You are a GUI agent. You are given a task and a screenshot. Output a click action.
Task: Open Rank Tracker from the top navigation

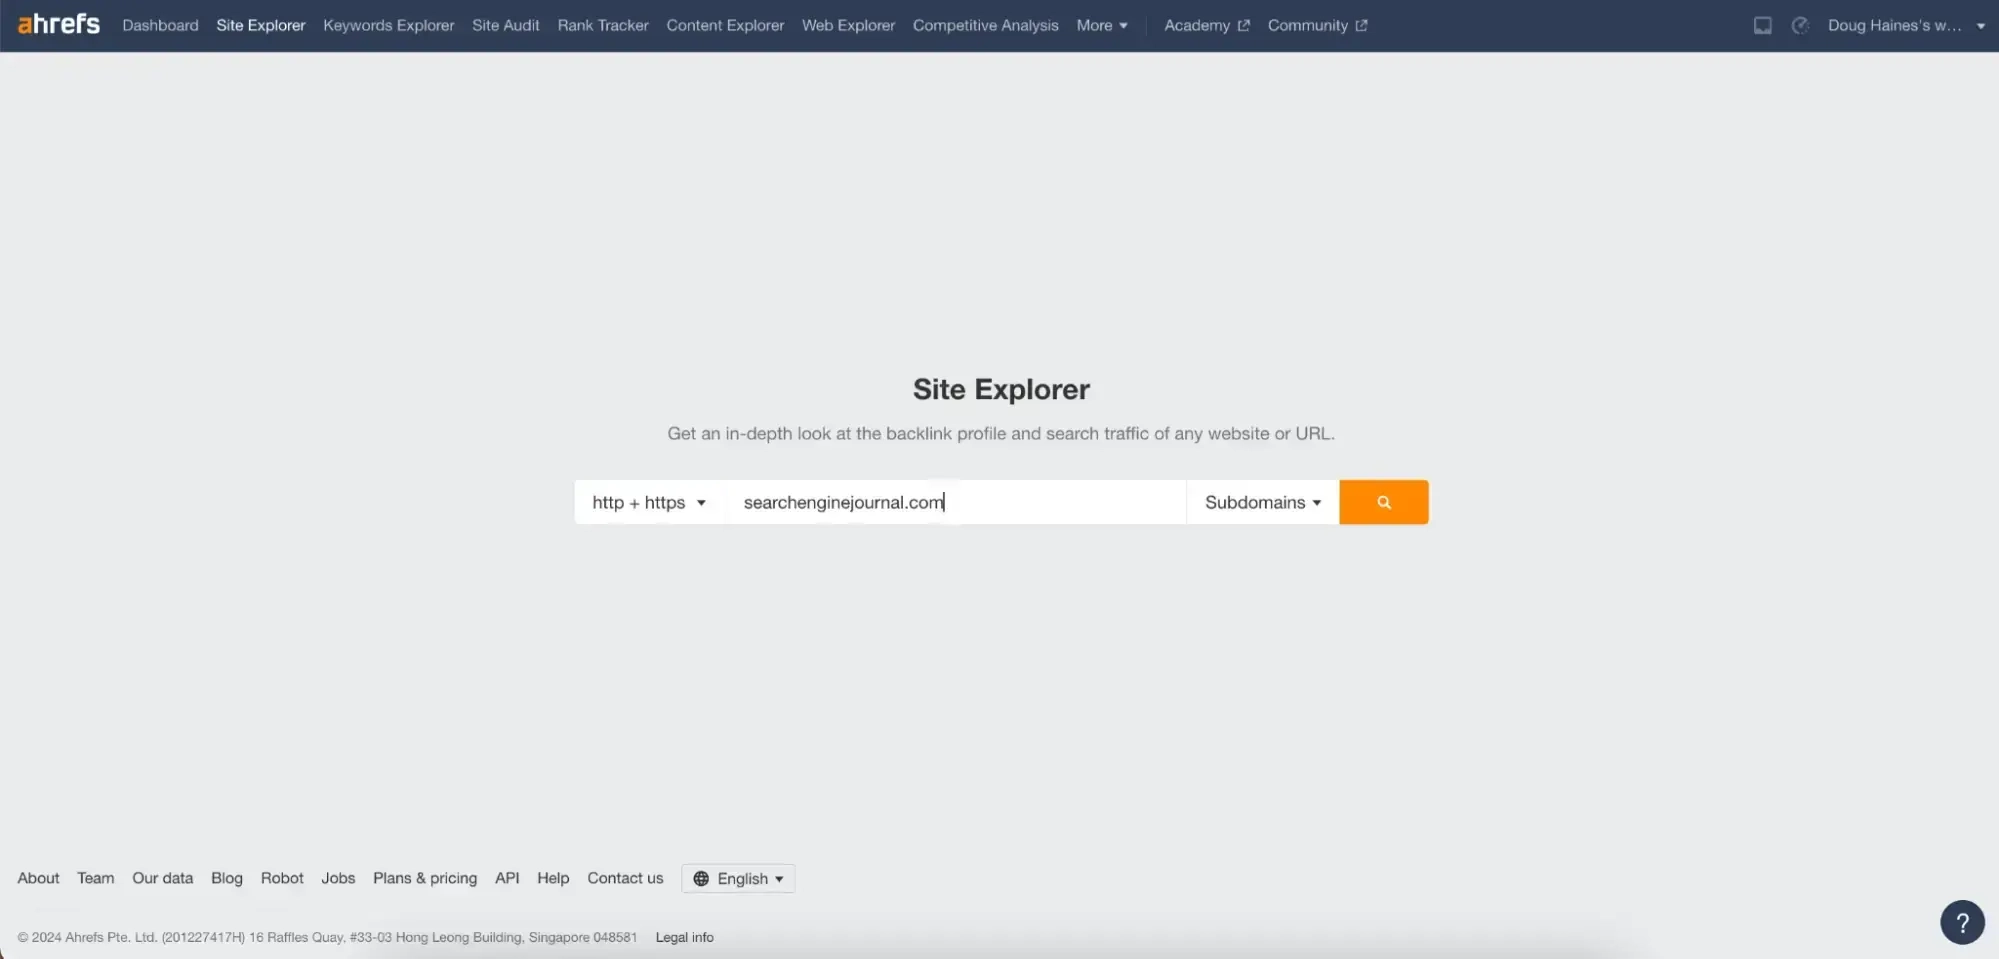pos(603,25)
